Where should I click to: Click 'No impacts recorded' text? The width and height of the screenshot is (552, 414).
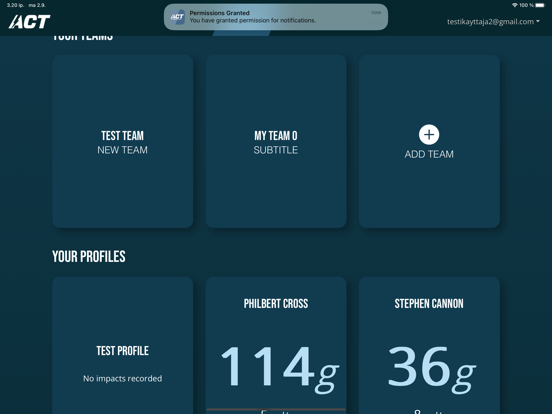123,378
